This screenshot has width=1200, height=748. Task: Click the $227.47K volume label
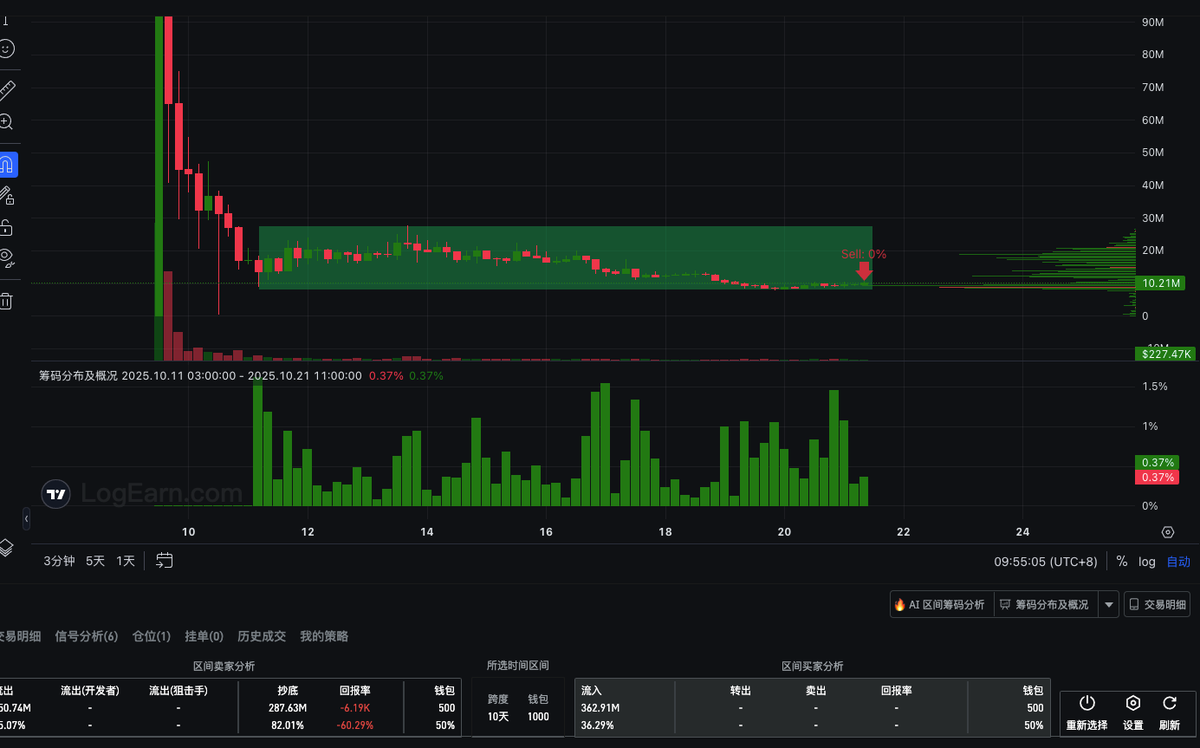click(1166, 354)
